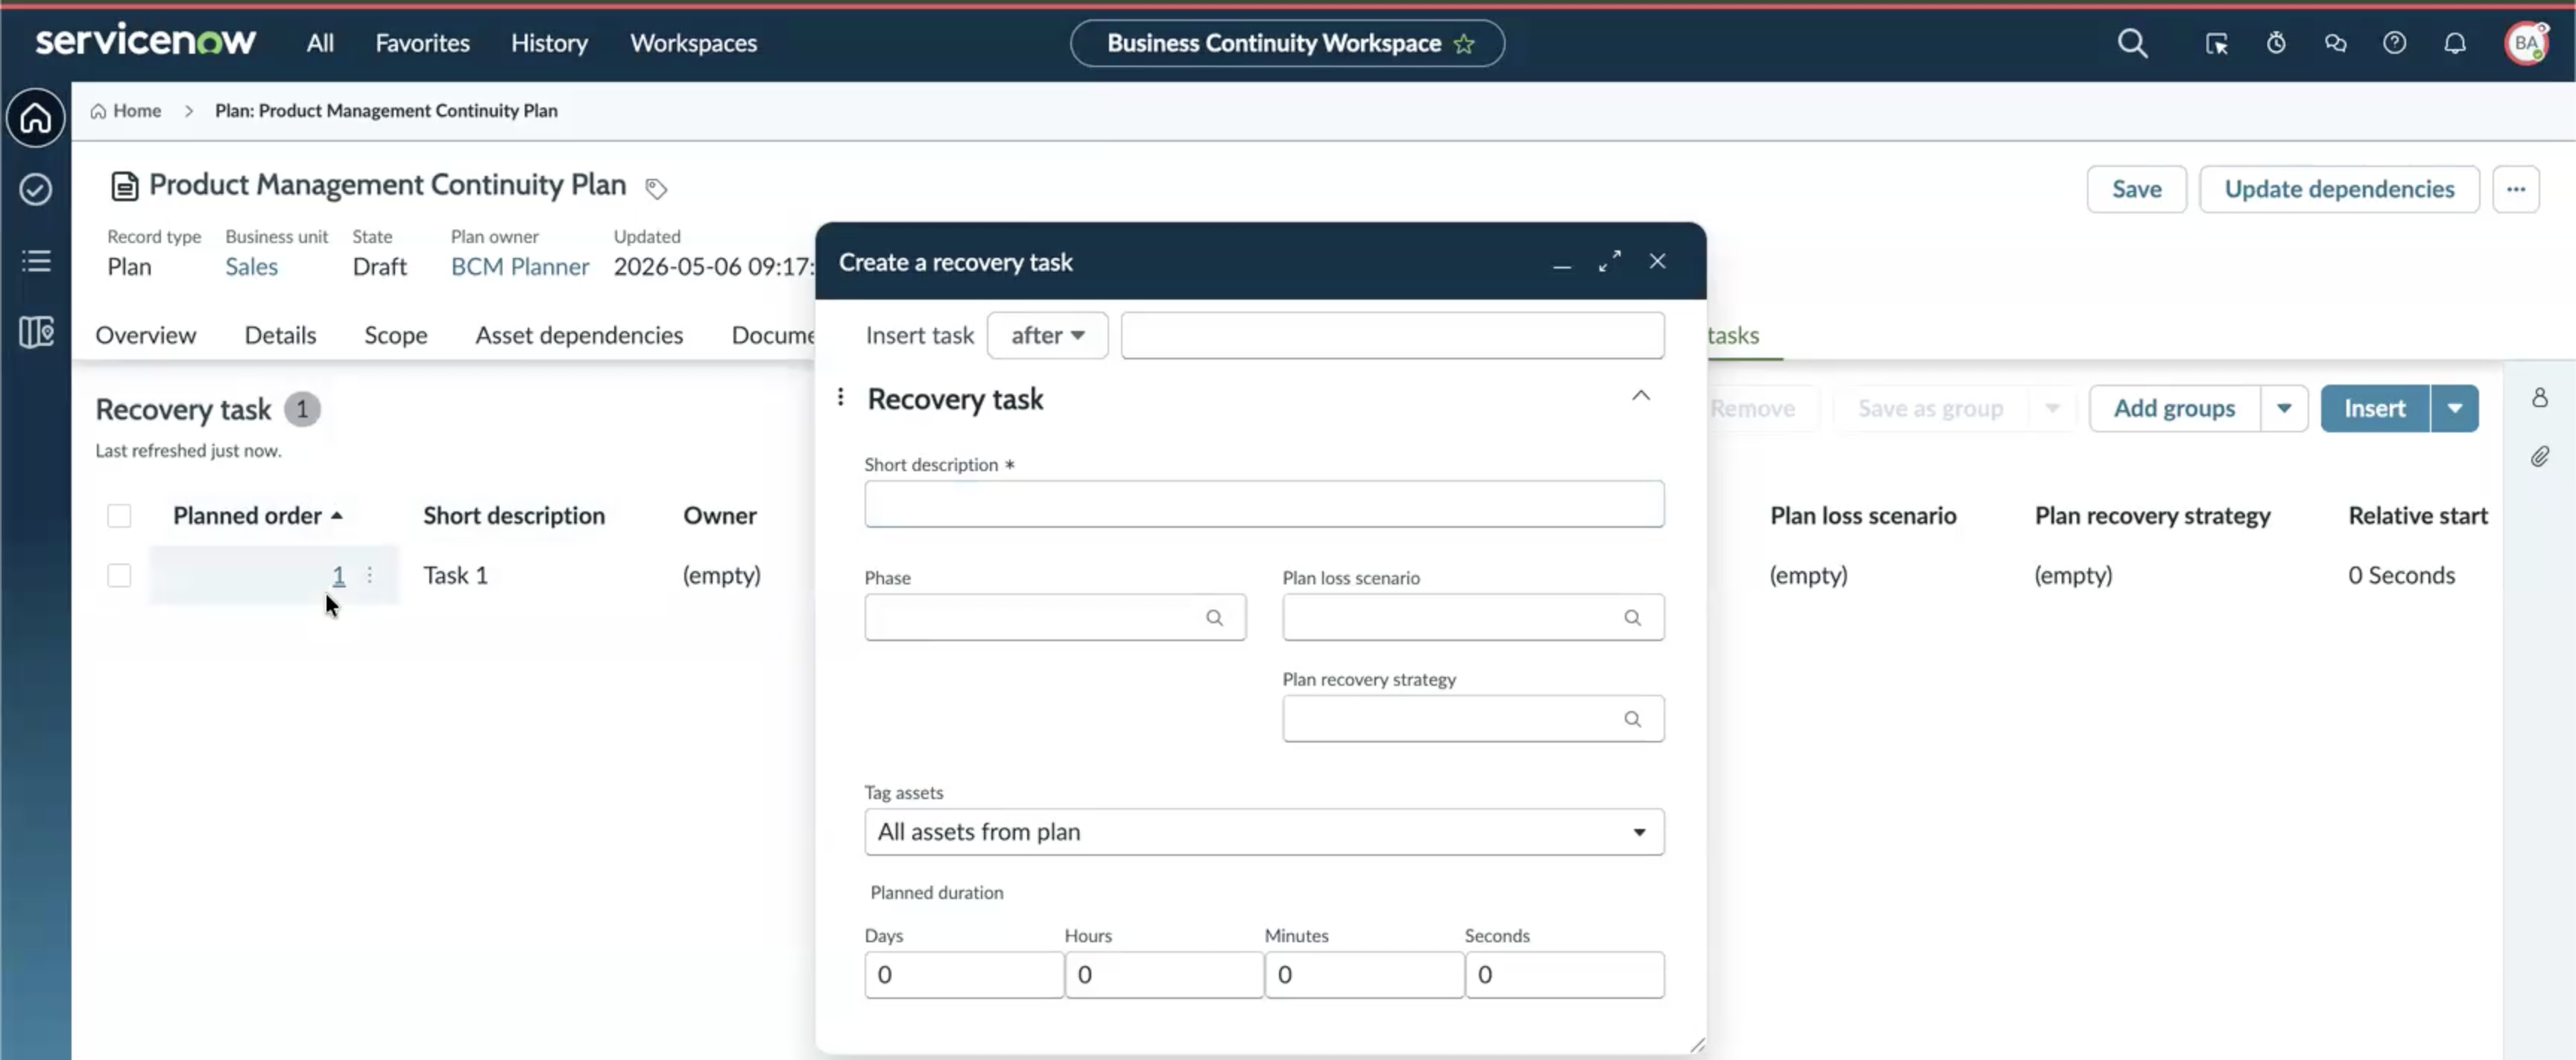Focus the Hours duration field
2576x1060 pixels.
(1164, 975)
